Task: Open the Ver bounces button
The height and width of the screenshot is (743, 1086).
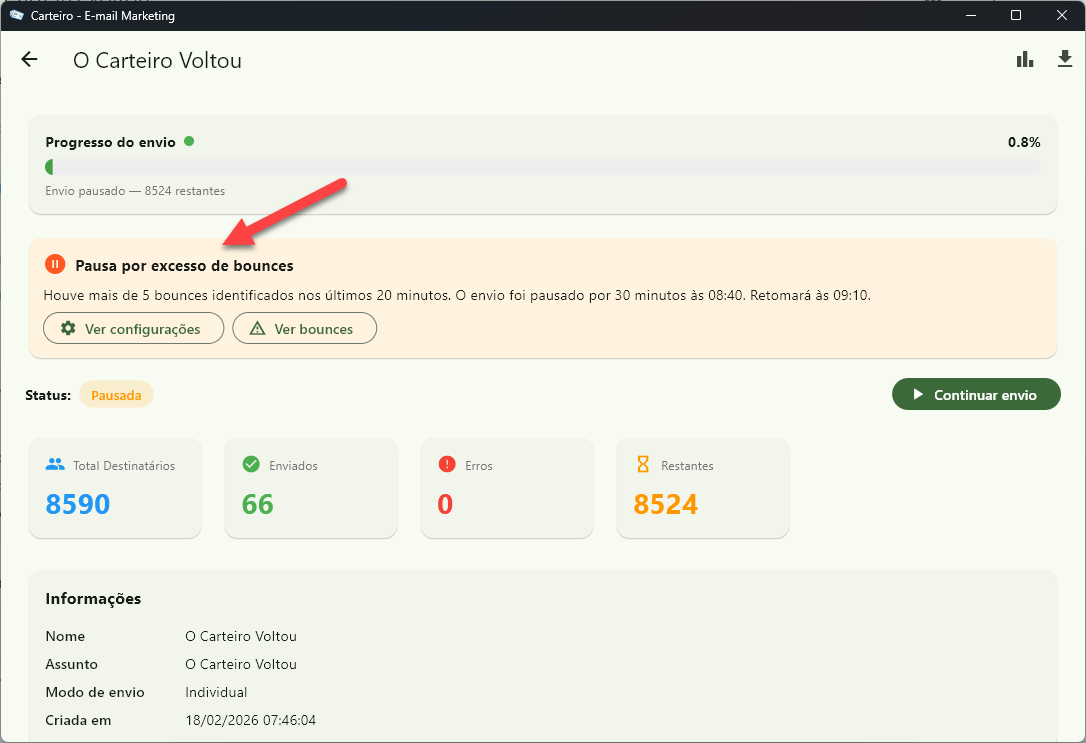Action: (x=304, y=329)
